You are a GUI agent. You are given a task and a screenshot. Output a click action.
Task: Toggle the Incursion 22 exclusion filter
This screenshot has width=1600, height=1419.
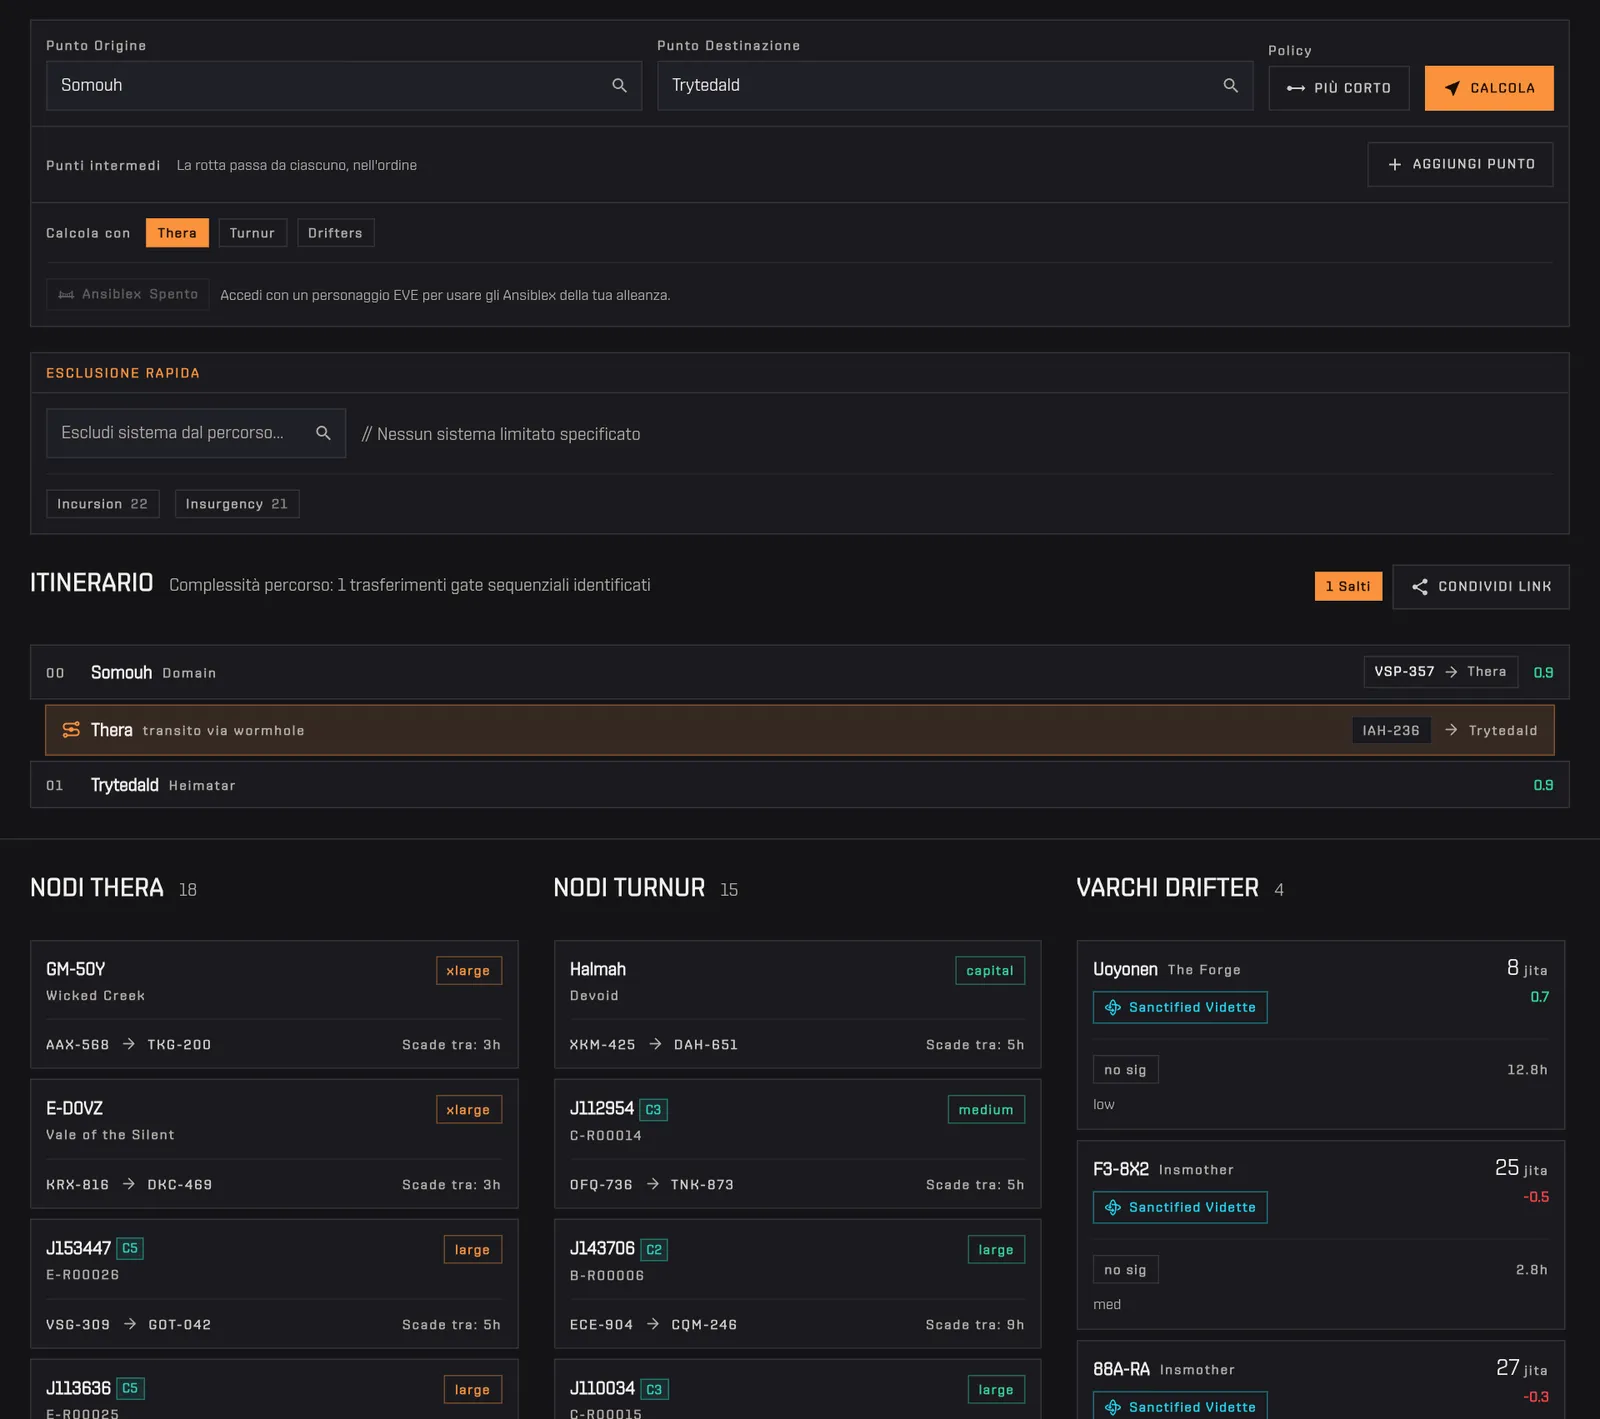coord(102,504)
